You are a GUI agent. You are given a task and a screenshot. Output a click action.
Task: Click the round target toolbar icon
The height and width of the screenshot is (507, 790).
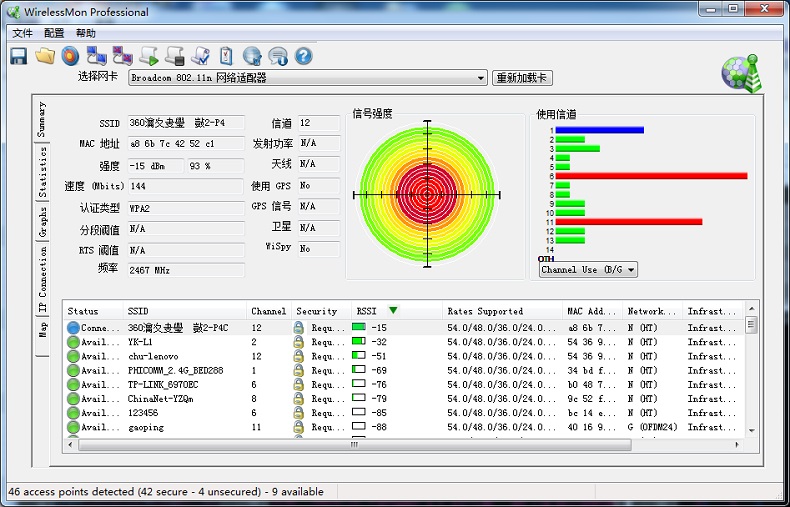pyautogui.click(x=70, y=56)
